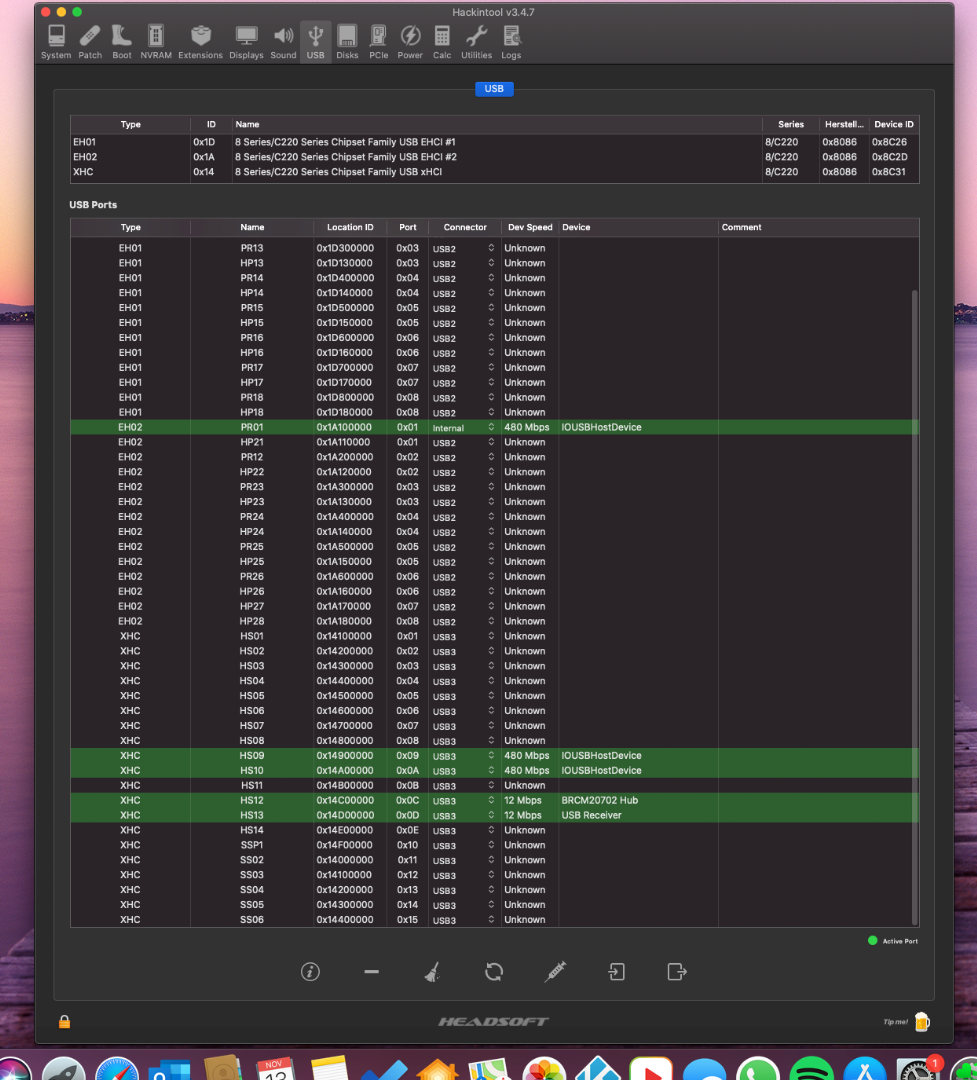Open the PCIe toolbar section
Viewport: 977px width, 1080px height.
pyautogui.click(x=378, y=42)
